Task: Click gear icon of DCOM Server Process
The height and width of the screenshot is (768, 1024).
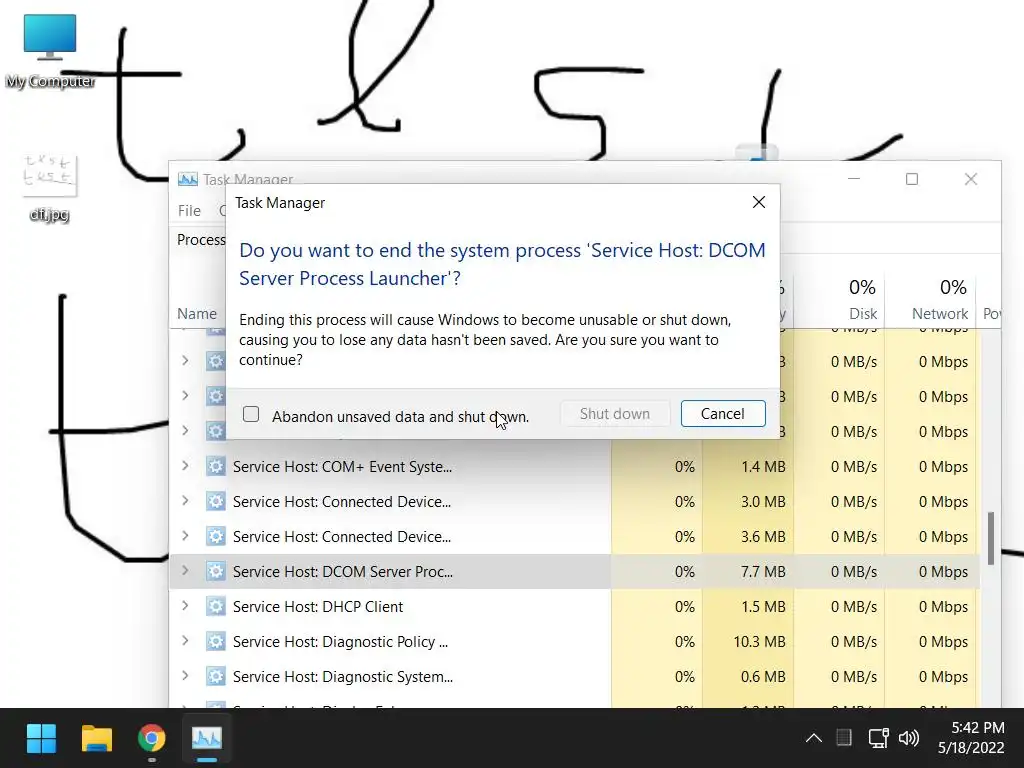Action: click(216, 571)
